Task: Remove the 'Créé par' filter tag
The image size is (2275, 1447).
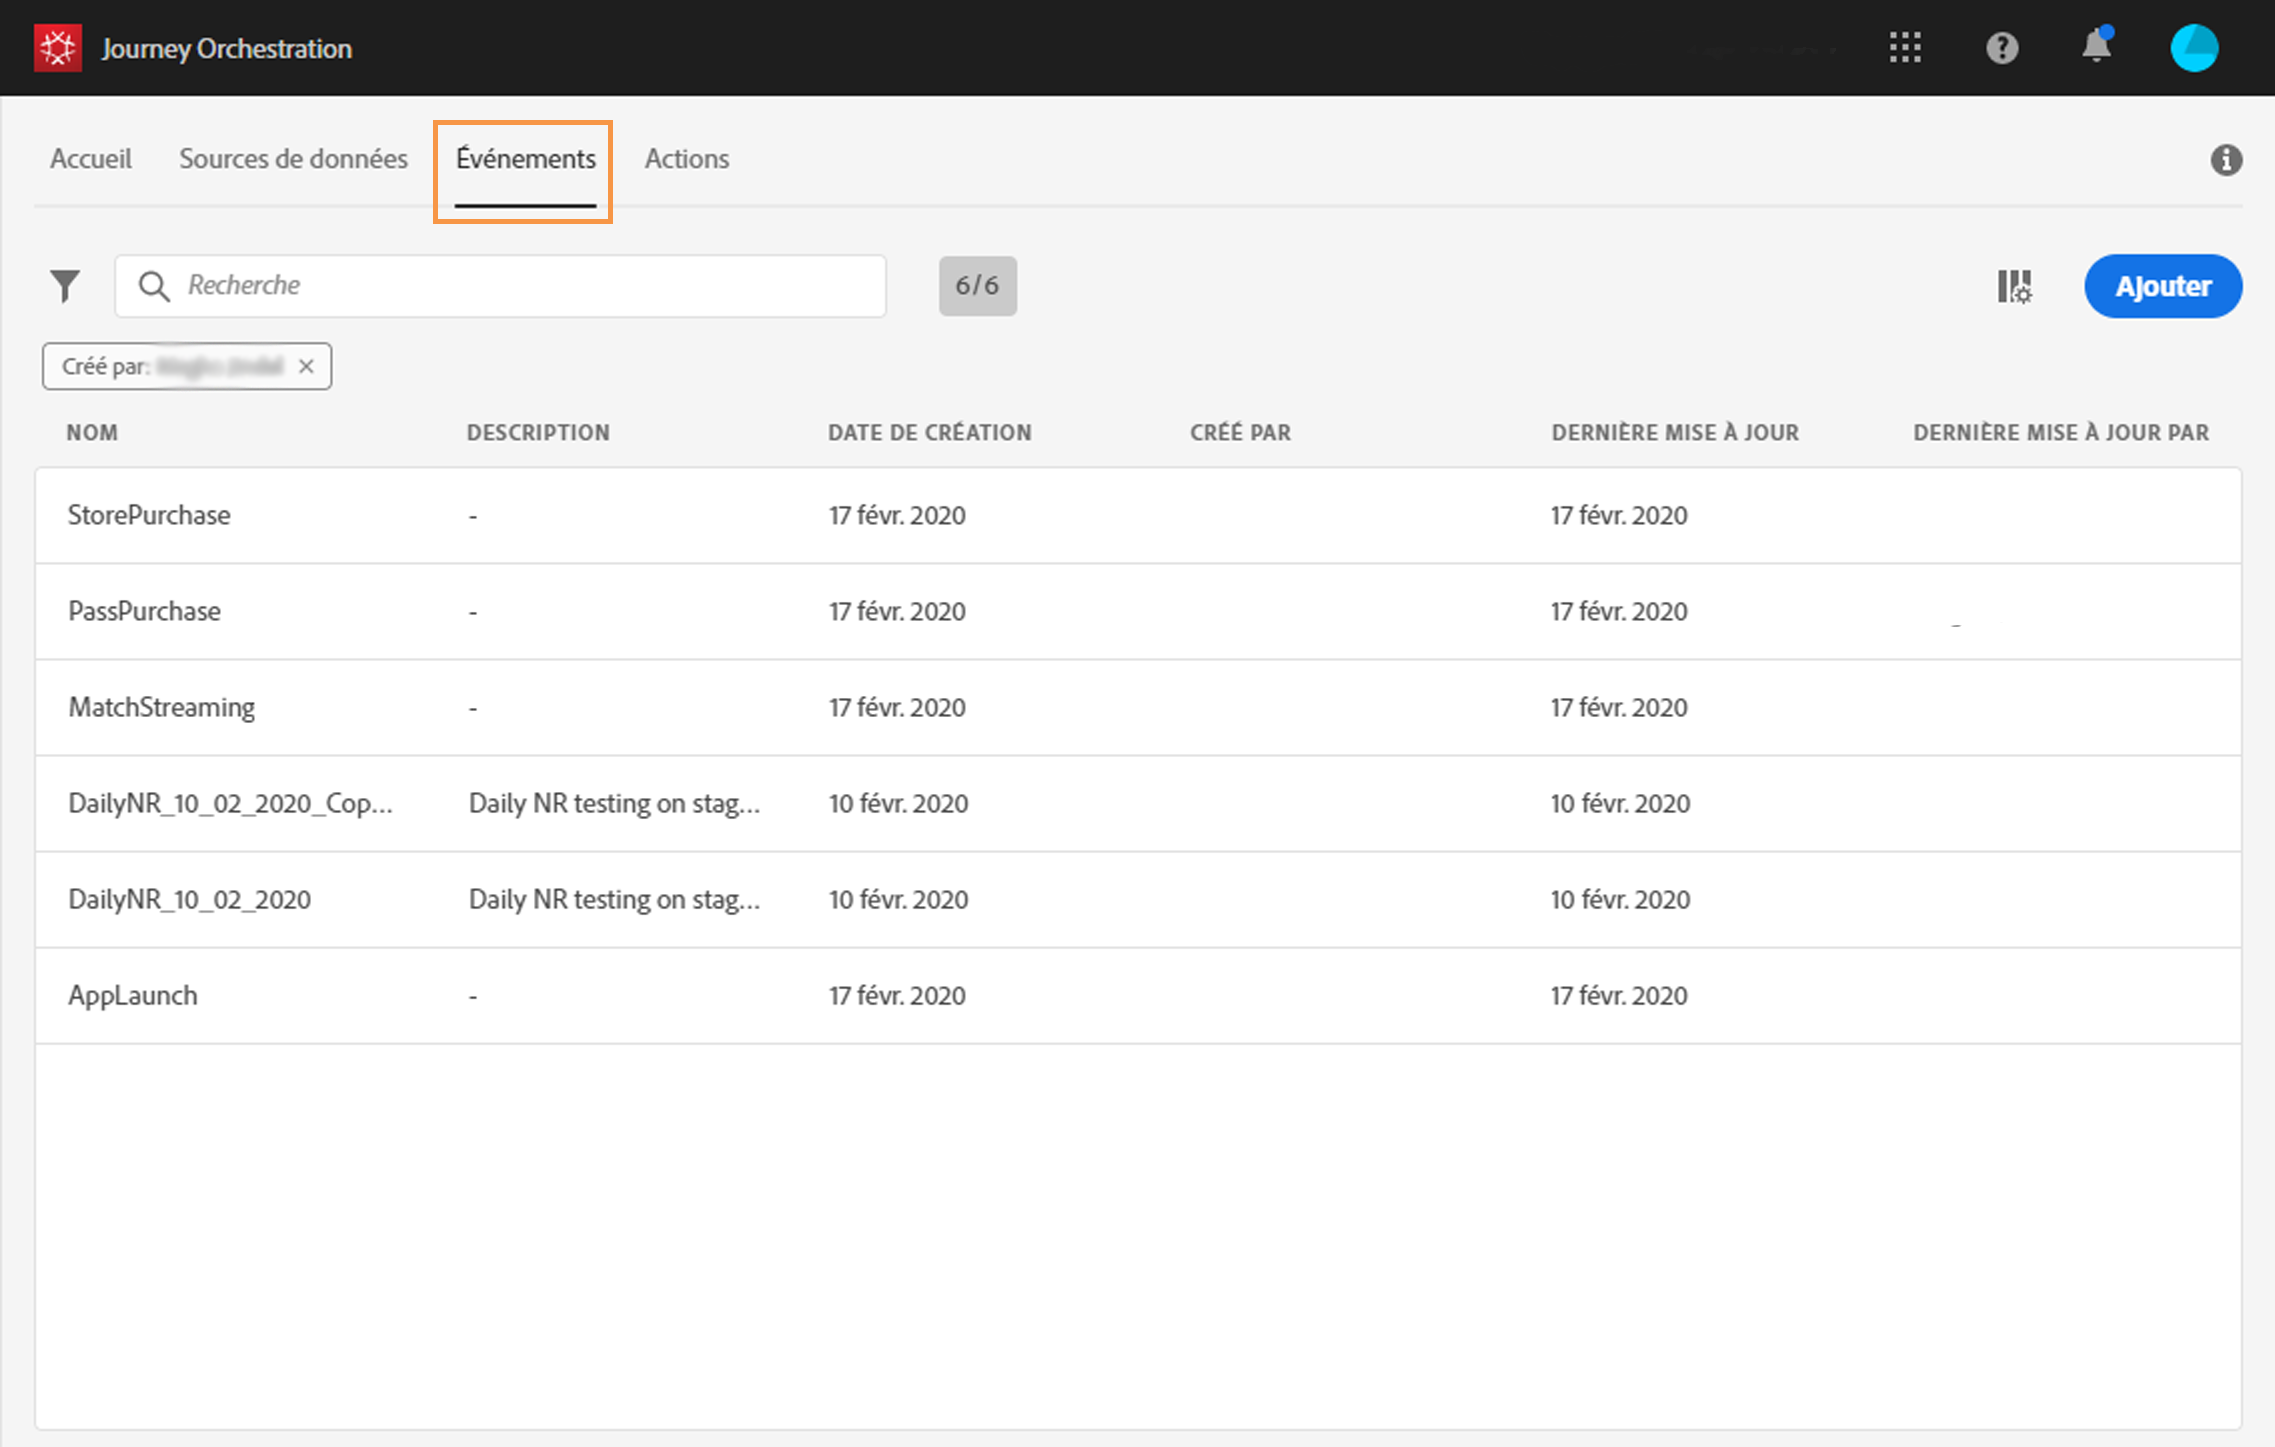Action: point(306,366)
